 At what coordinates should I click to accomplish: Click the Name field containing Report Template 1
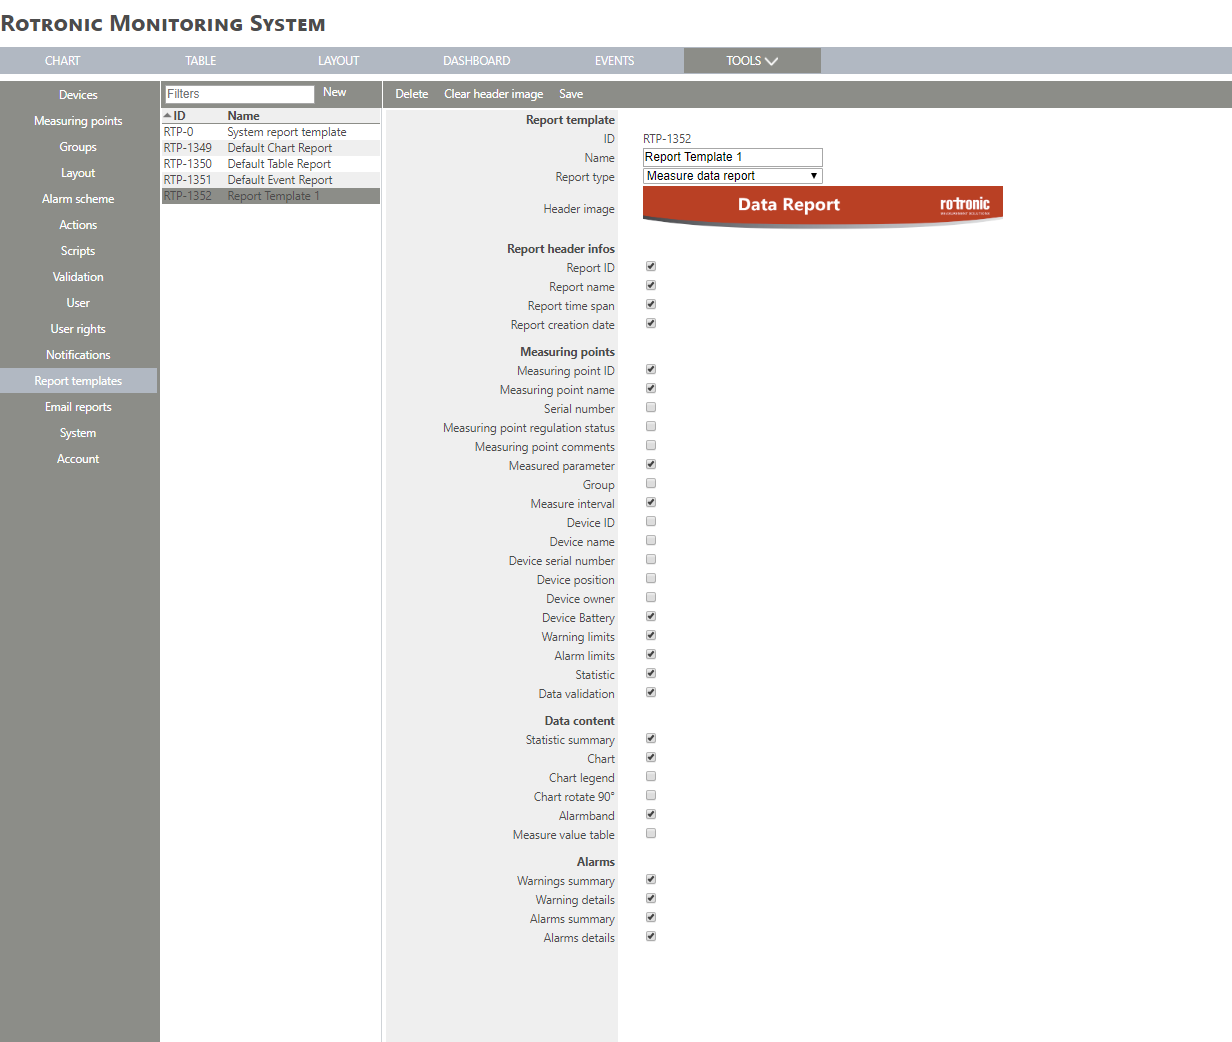732,157
